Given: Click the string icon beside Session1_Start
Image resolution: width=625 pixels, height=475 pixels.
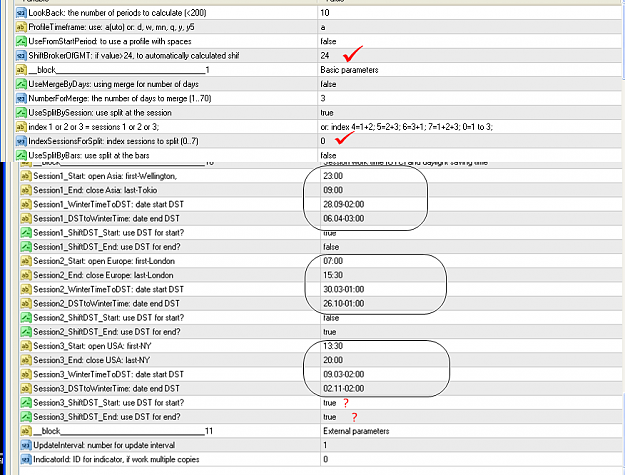Looking at the screenshot, I should [x=26, y=176].
